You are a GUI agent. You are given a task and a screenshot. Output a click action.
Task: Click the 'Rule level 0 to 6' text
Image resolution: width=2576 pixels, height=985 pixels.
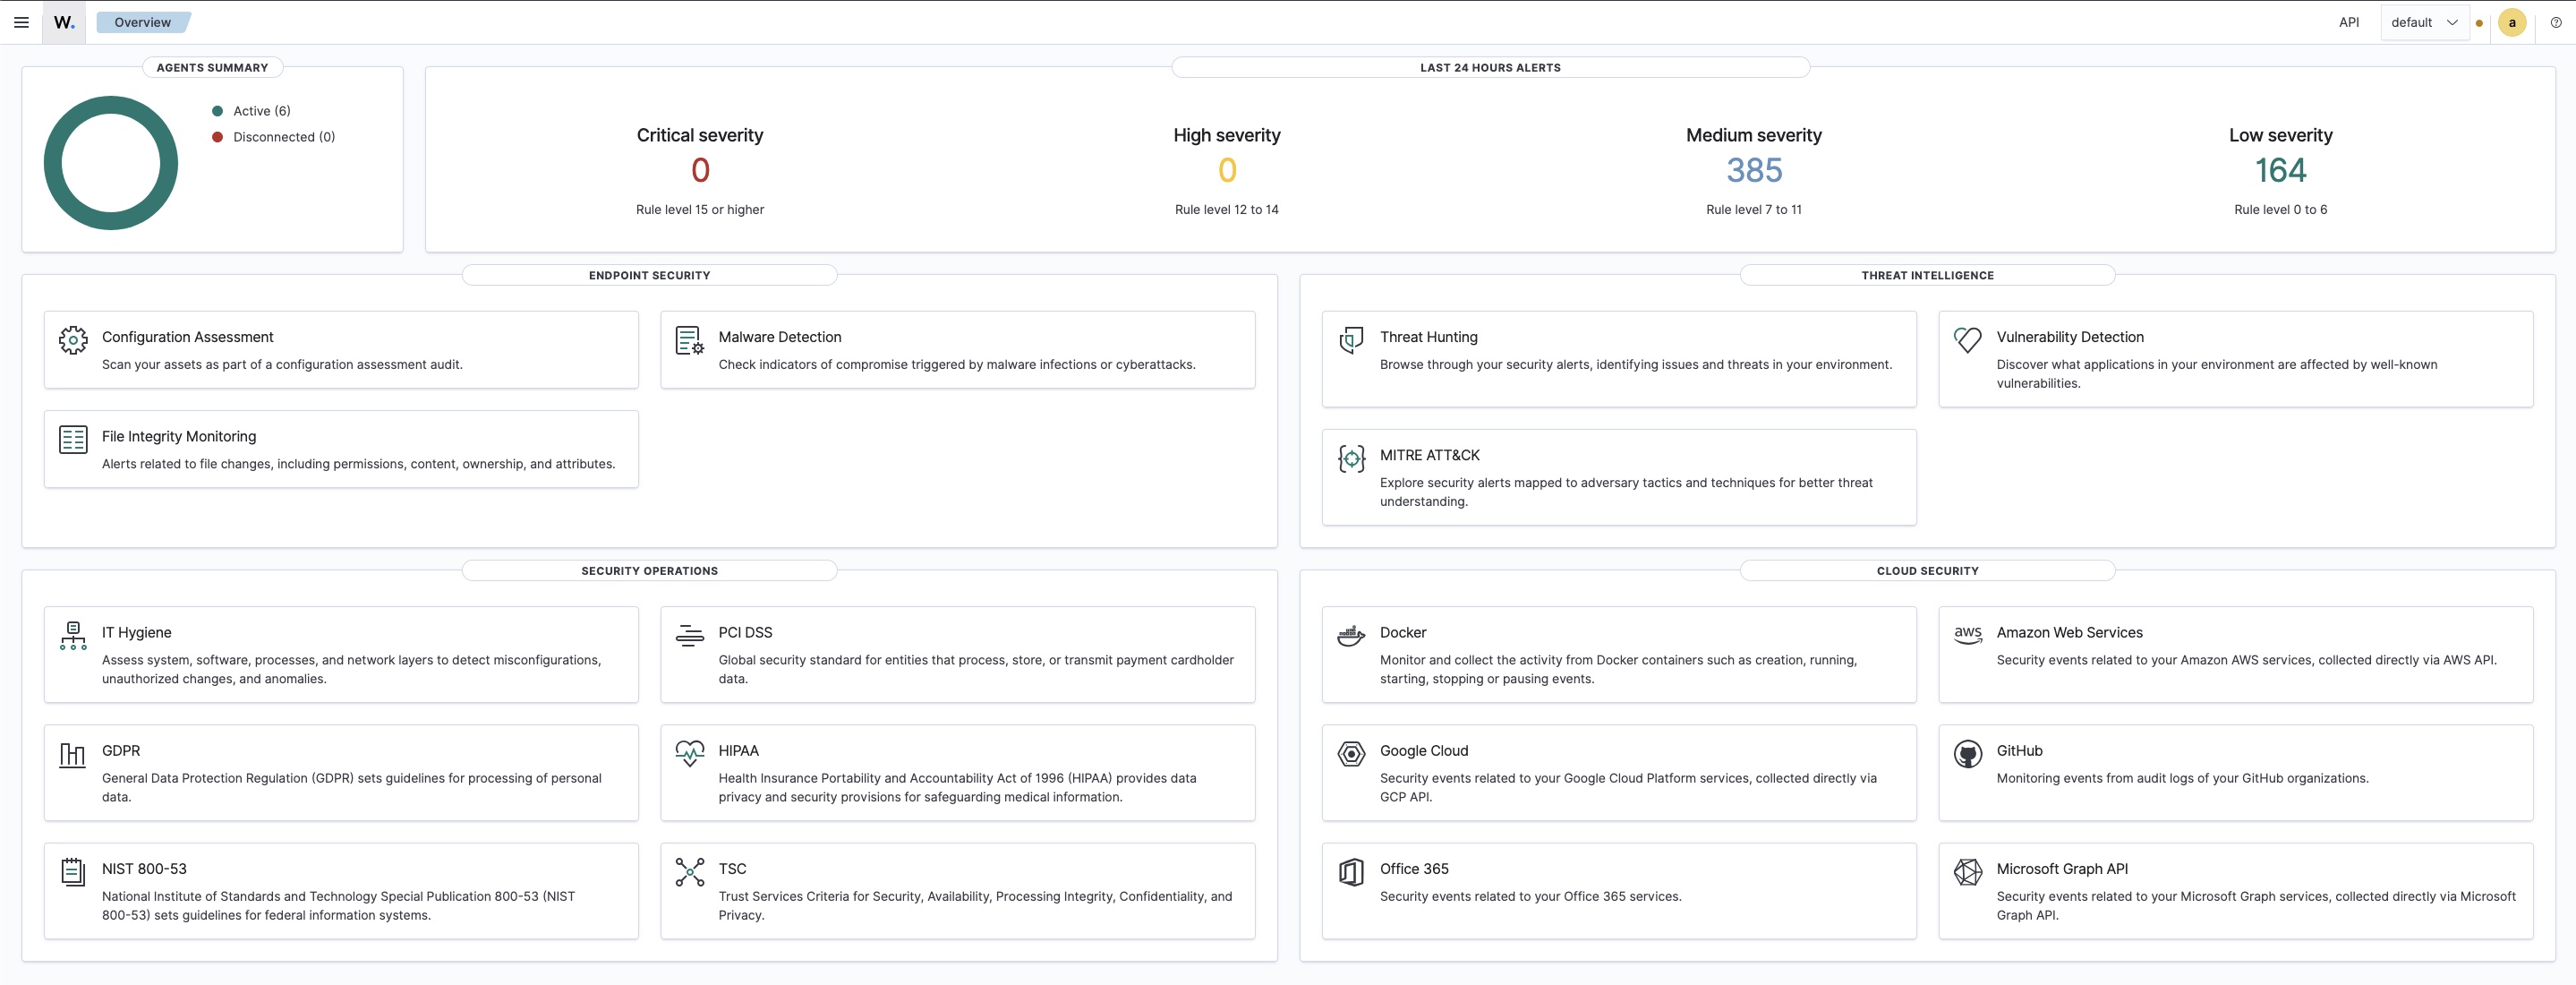(x=2280, y=209)
